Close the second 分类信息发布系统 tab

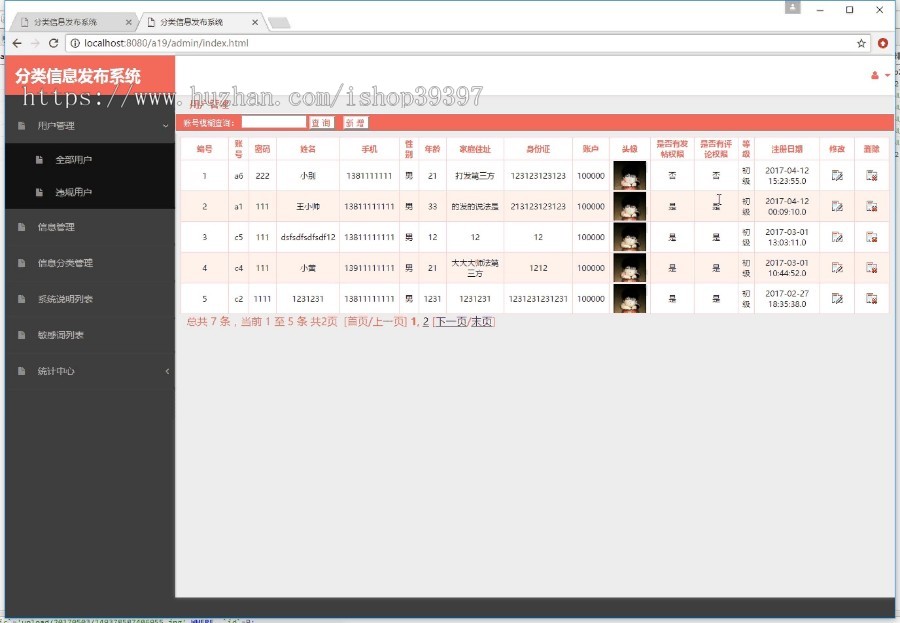pyautogui.click(x=255, y=22)
